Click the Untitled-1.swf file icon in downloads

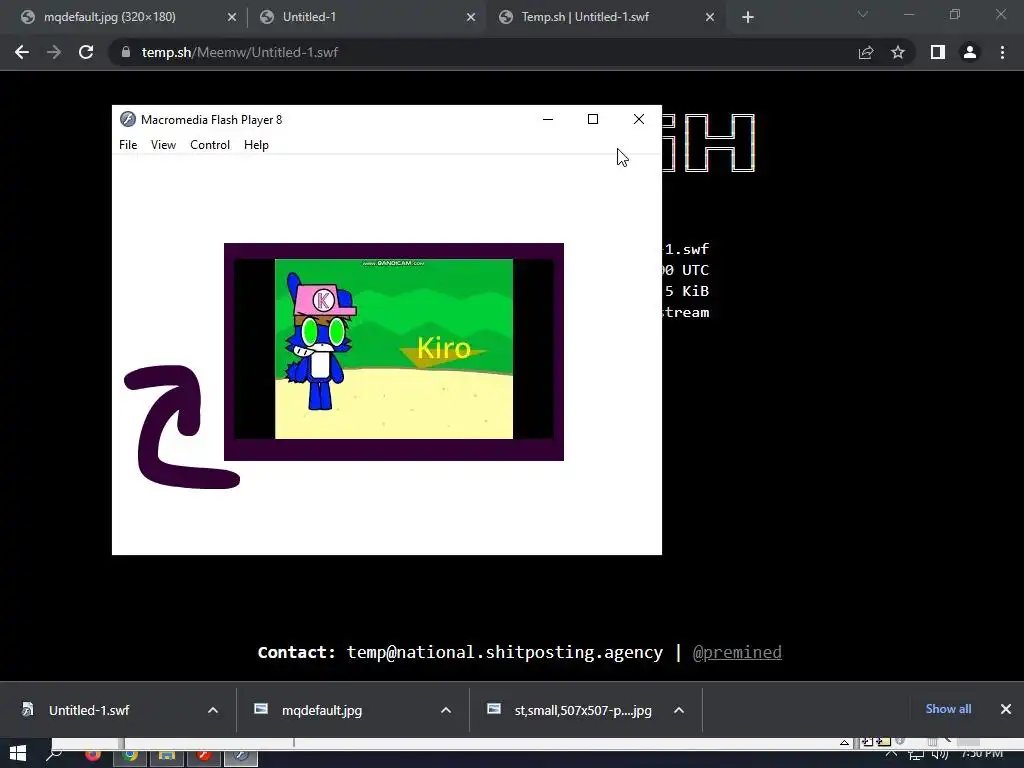click(28, 709)
